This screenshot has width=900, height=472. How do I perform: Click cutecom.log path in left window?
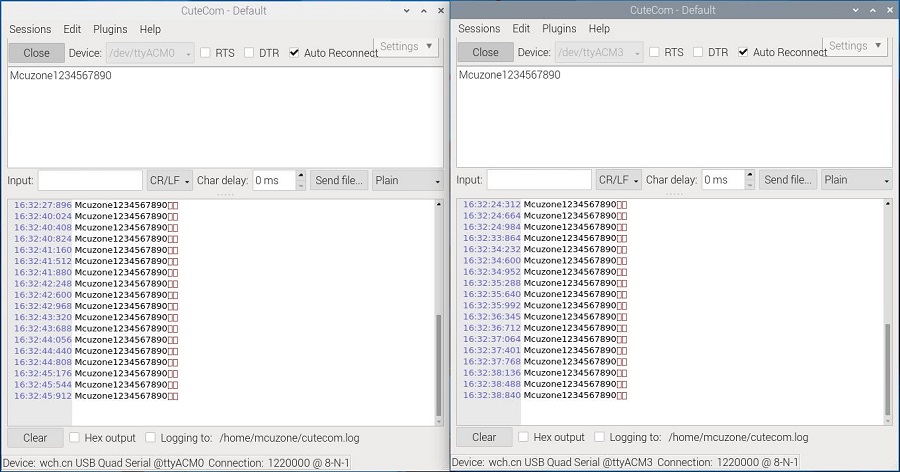tap(289, 438)
